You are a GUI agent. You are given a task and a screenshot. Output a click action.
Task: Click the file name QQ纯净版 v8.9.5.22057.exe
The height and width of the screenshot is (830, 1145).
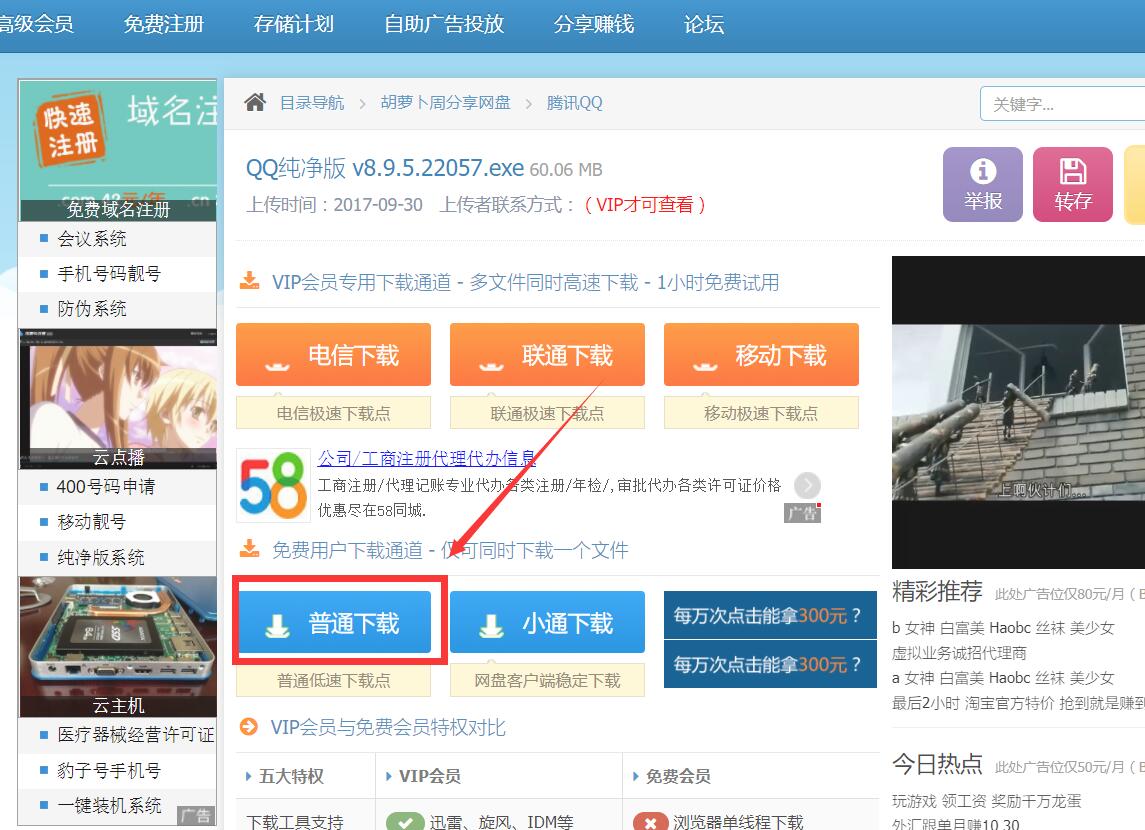(x=385, y=168)
